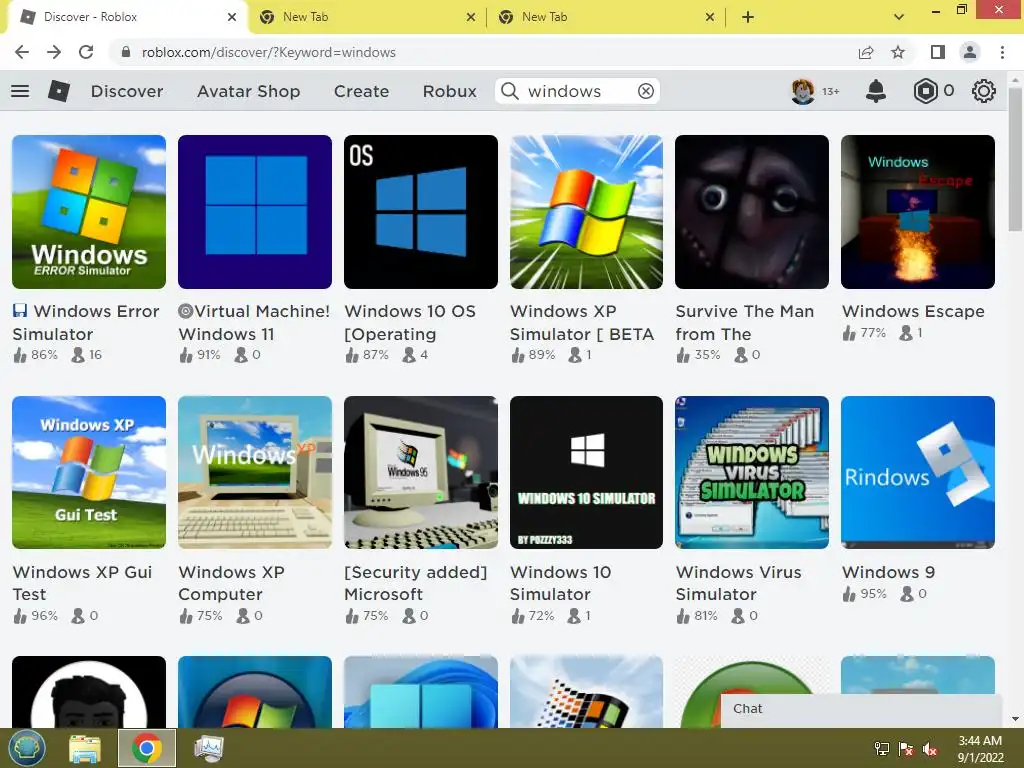Click the page vertical scrollbar thumb
This screenshot has width=1024, height=768.
tap(1015, 160)
